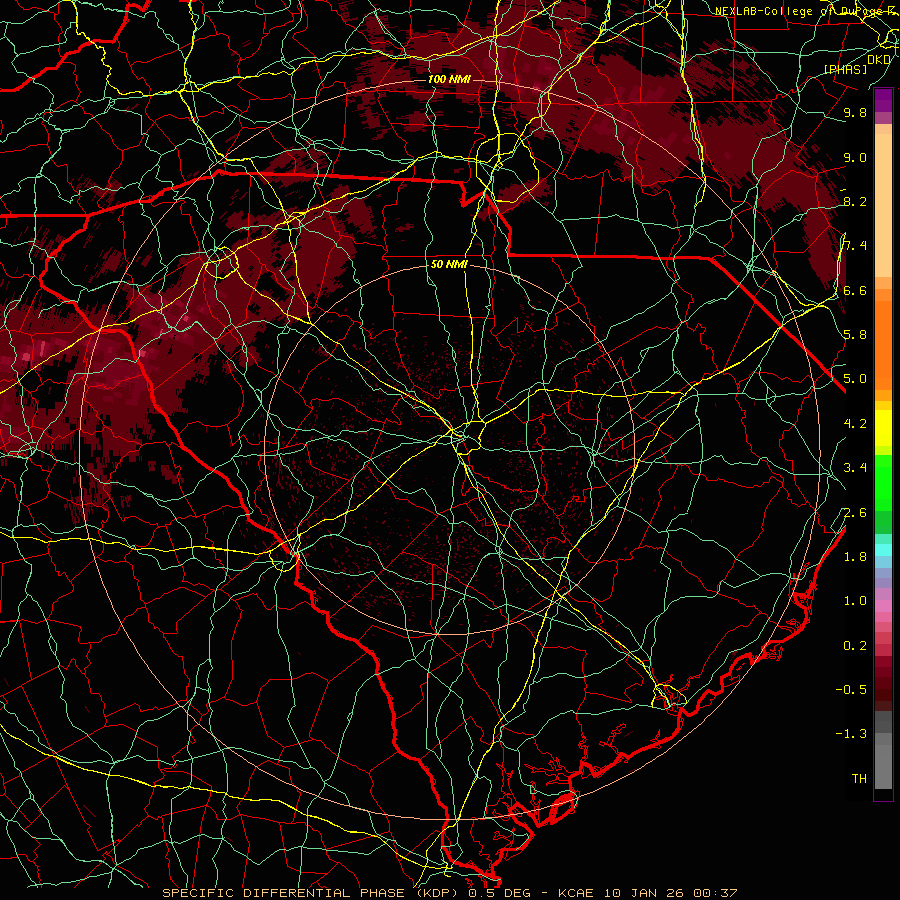Click the "50 NMI" range ring label
The width and height of the screenshot is (900, 900).
[449, 265]
